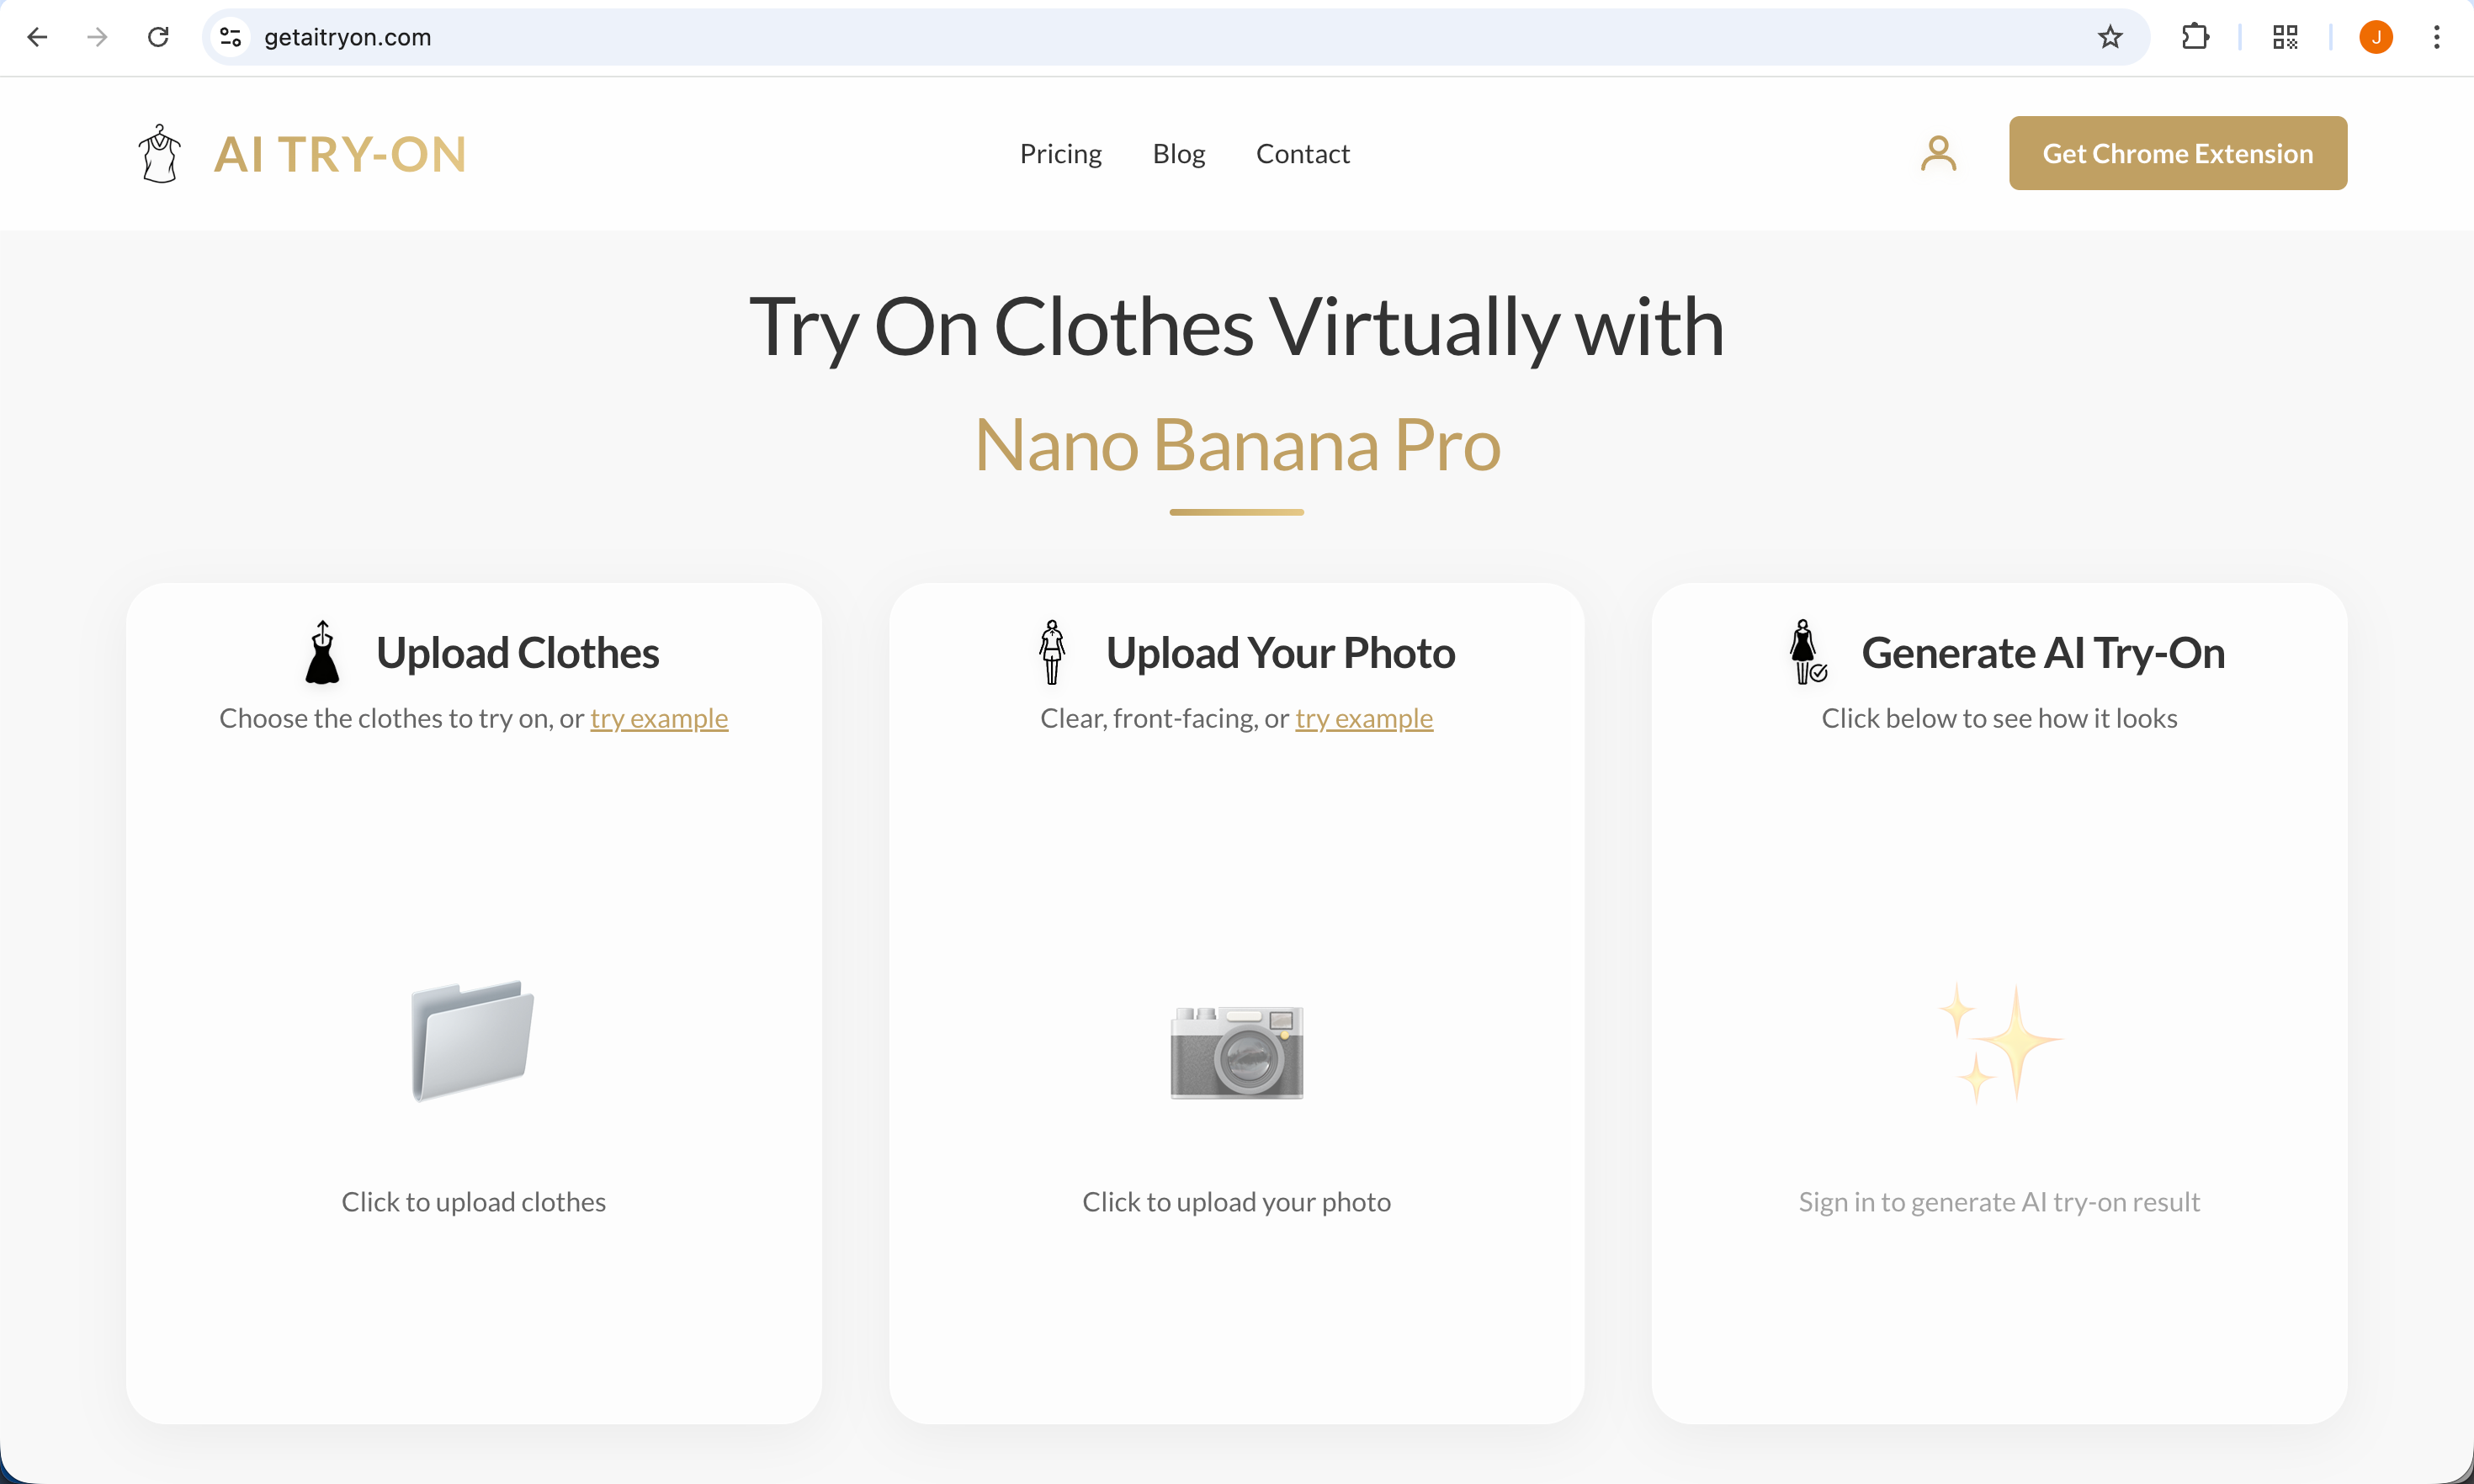Open the Contact page
The height and width of the screenshot is (1484, 2474).
(1302, 153)
